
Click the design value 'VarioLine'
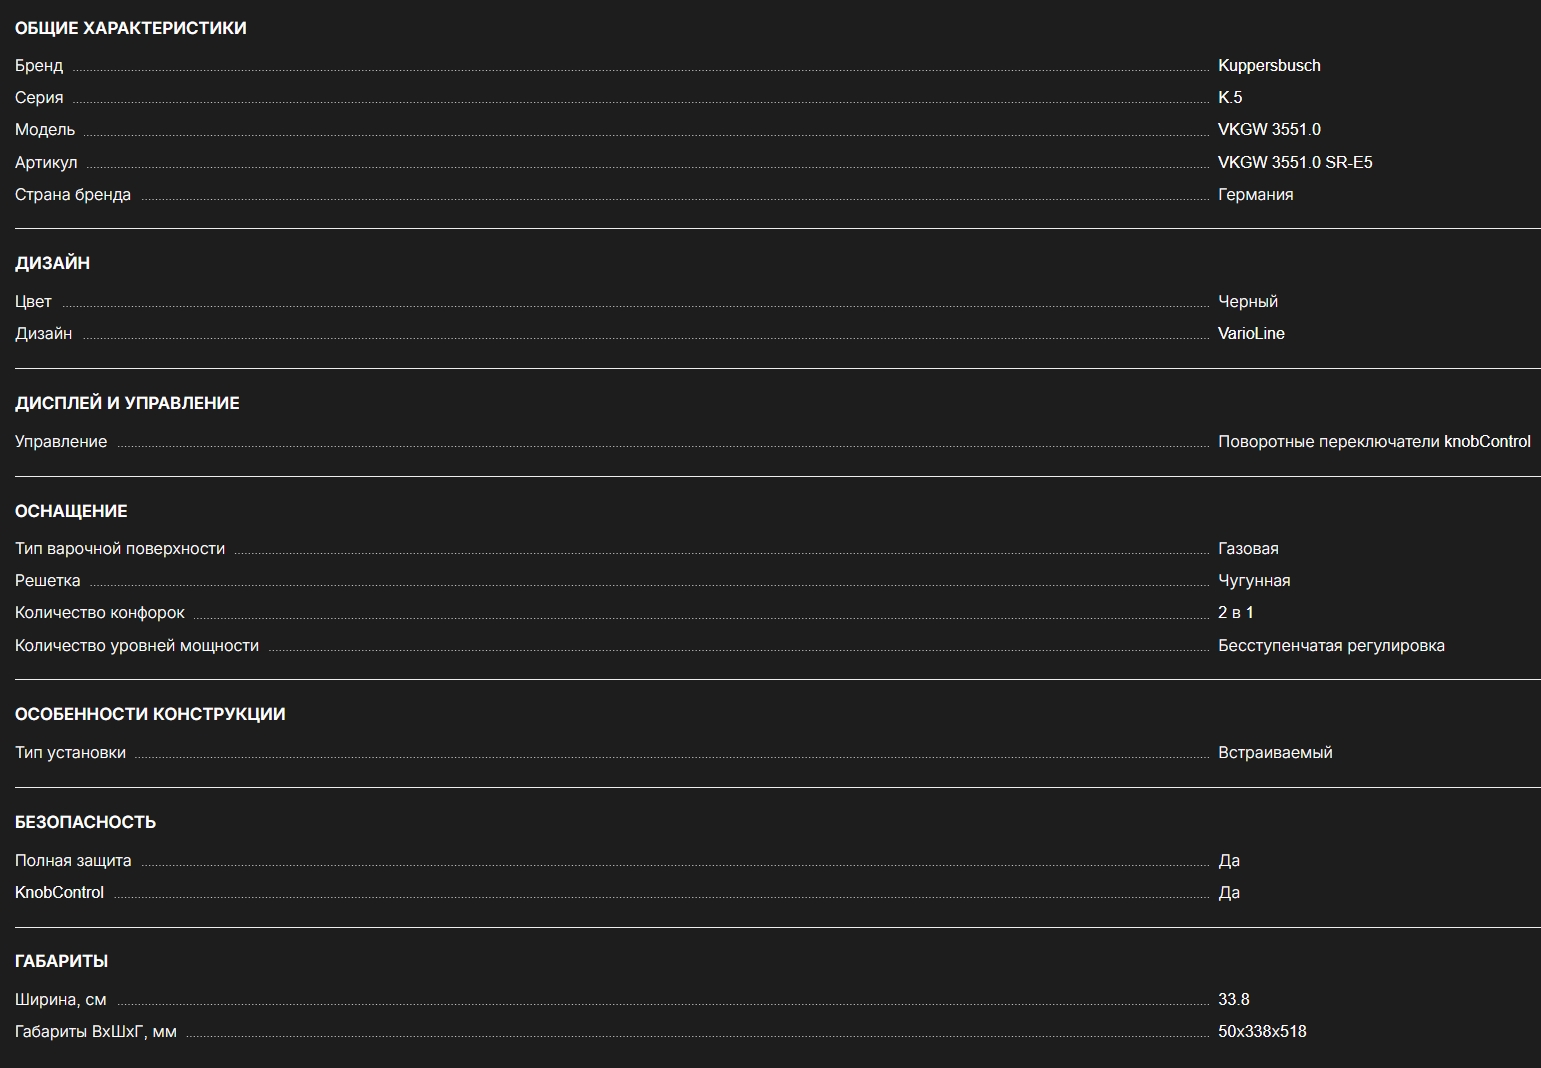[1251, 334]
